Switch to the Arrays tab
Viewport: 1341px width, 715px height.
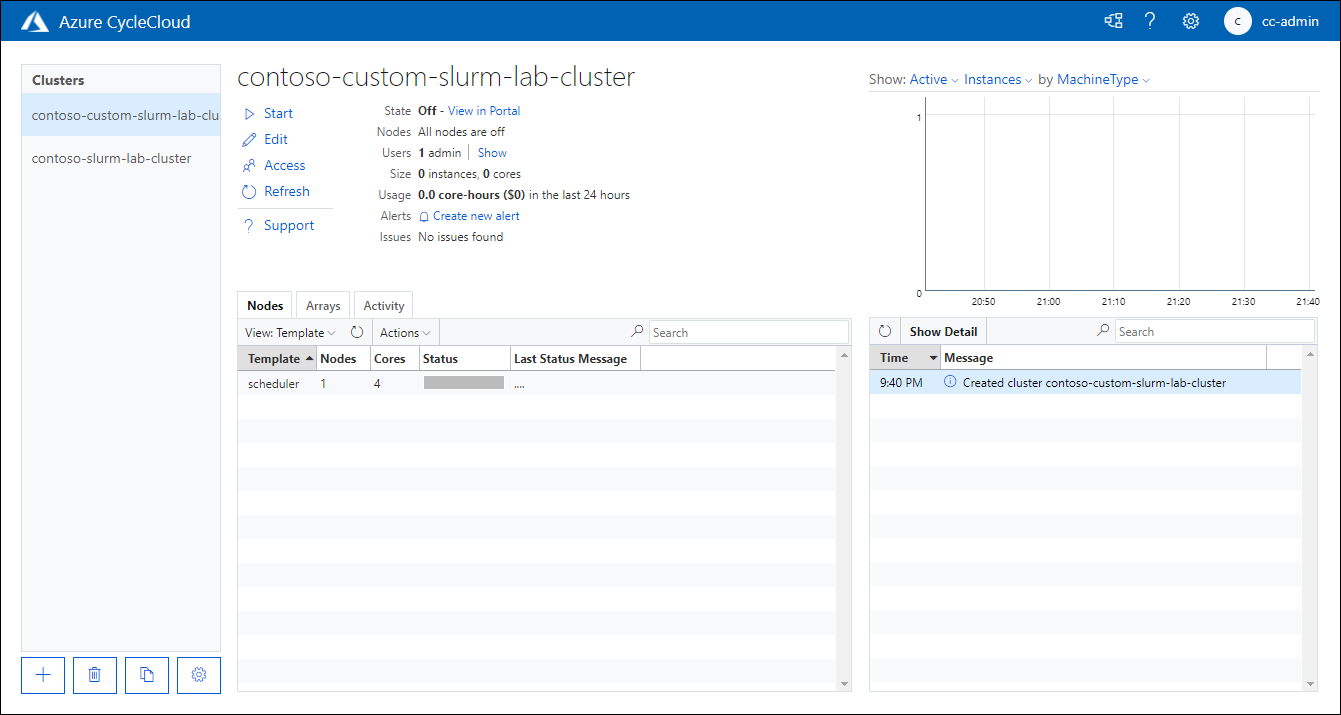322,305
